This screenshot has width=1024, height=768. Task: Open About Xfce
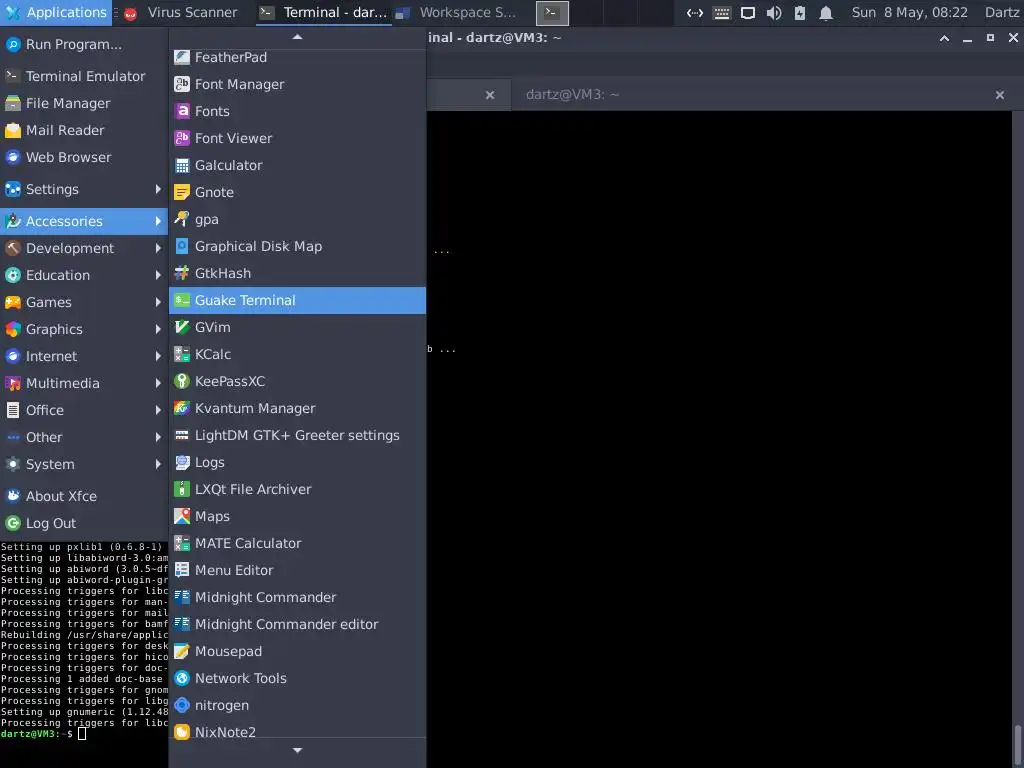pos(84,496)
